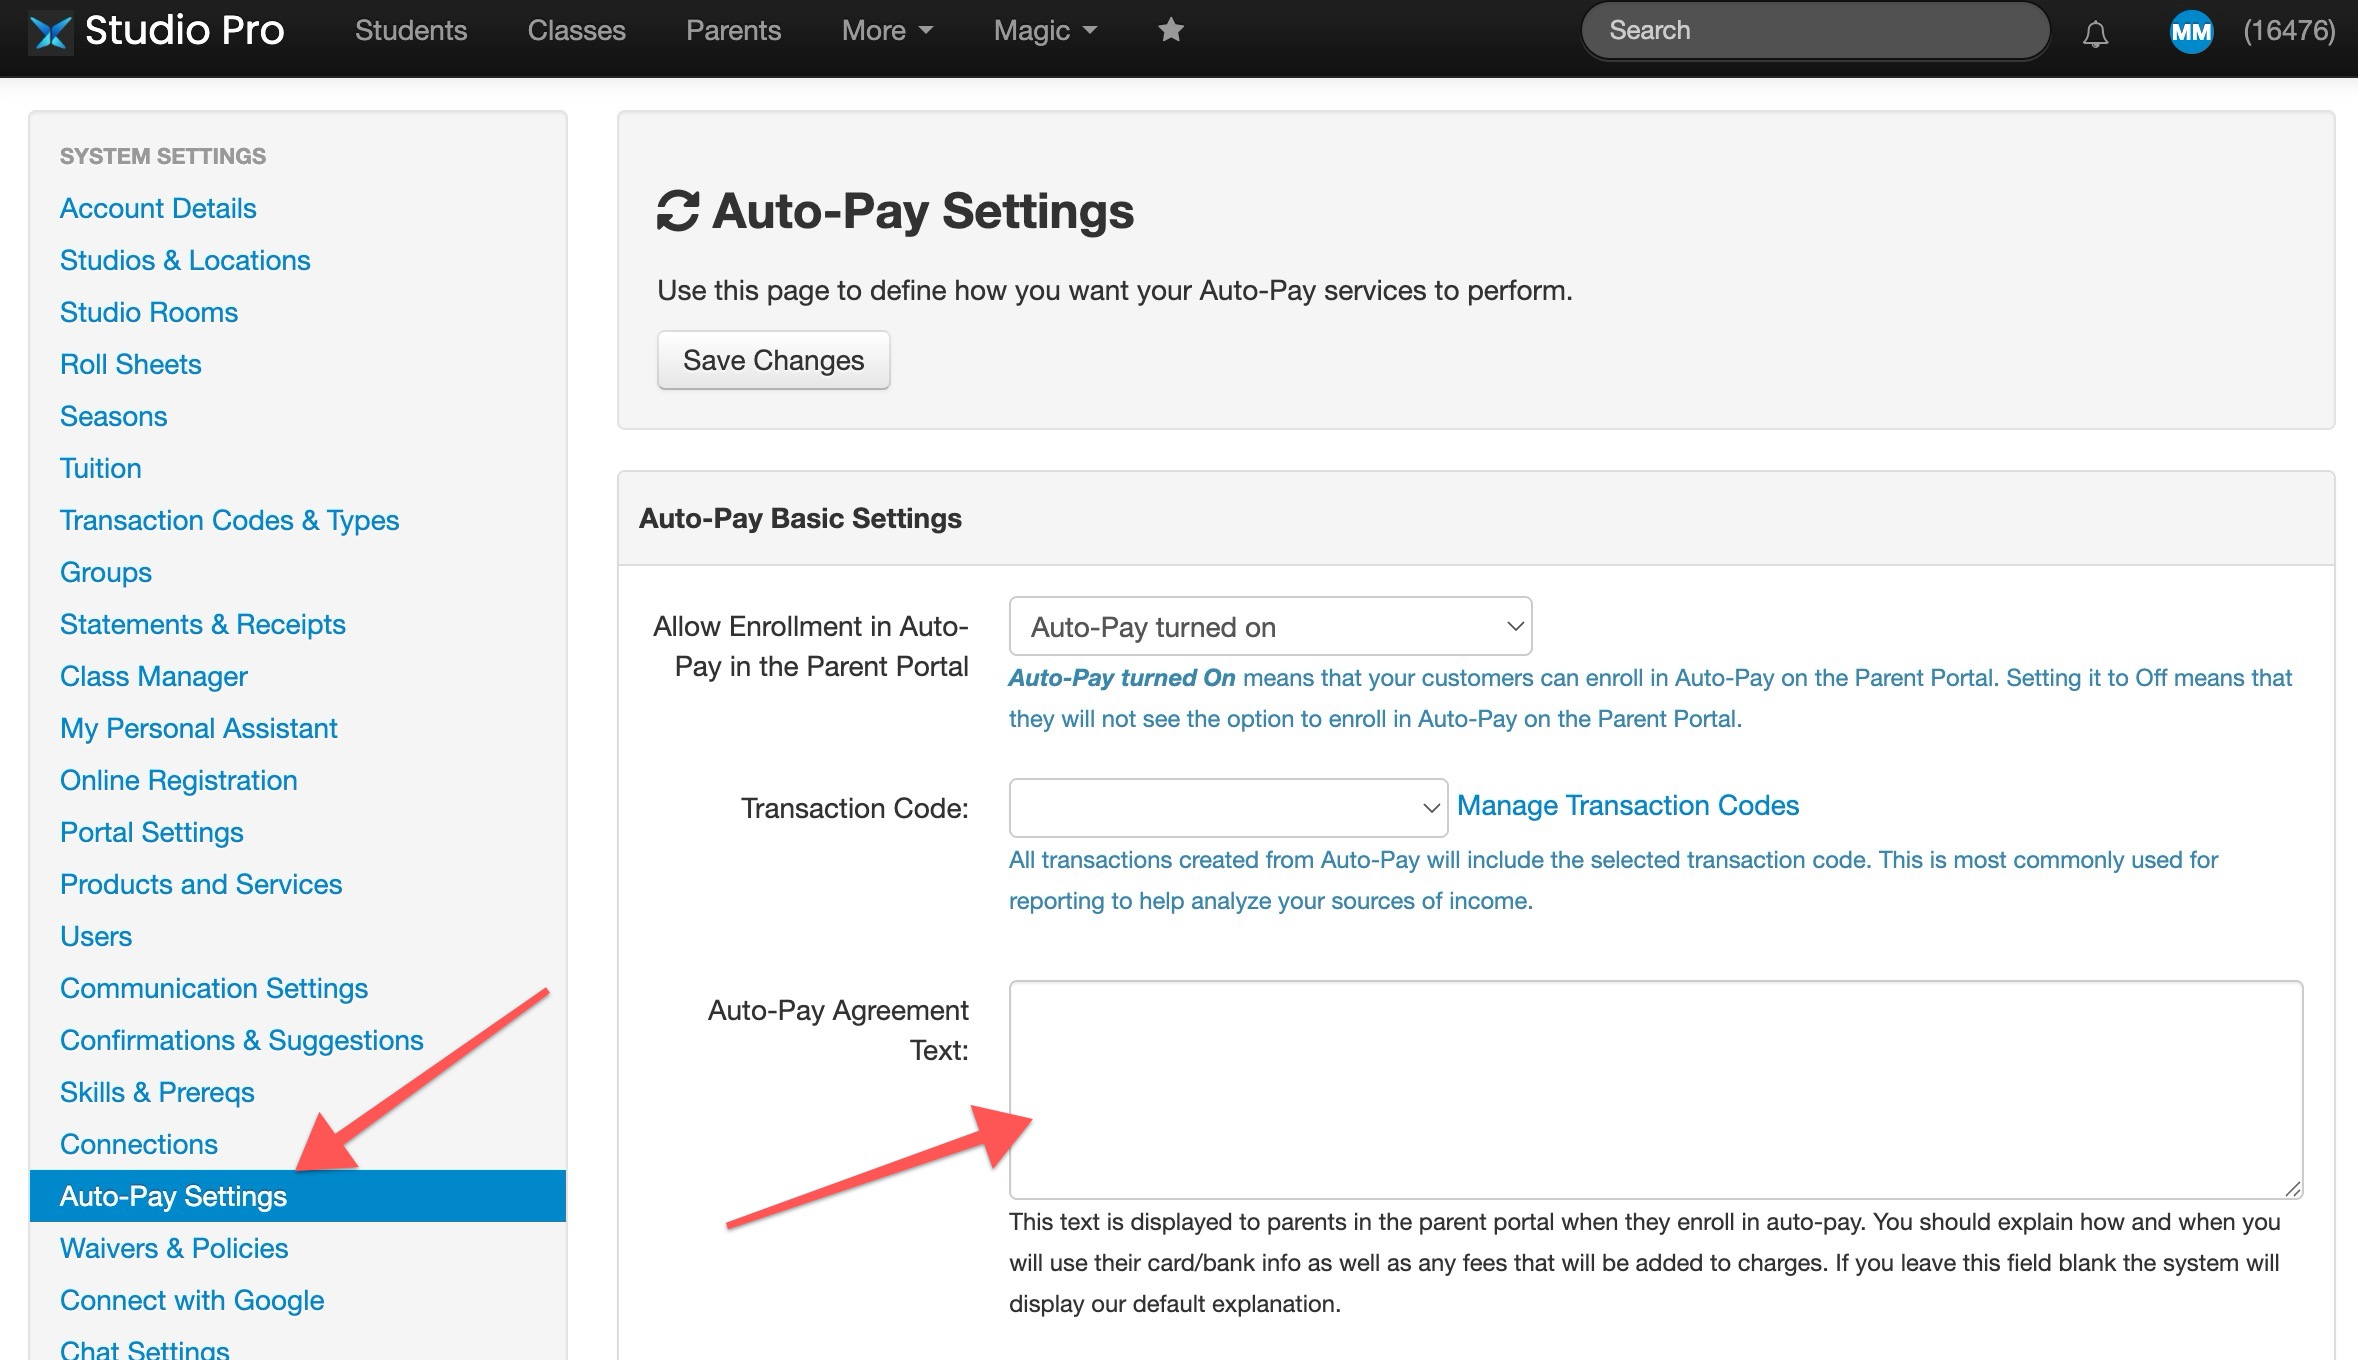2358x1360 pixels.
Task: Open Waivers & Policies settings
Action: [174, 1248]
